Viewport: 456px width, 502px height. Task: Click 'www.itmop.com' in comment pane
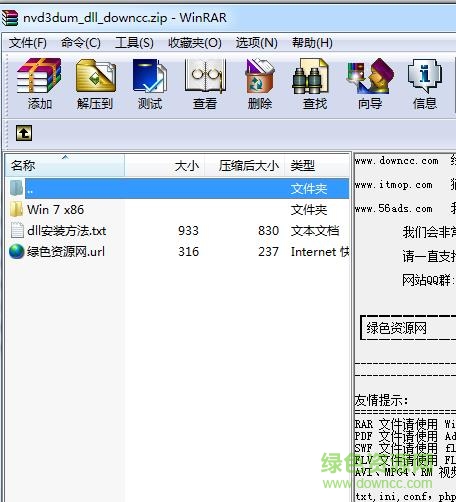(x=393, y=185)
